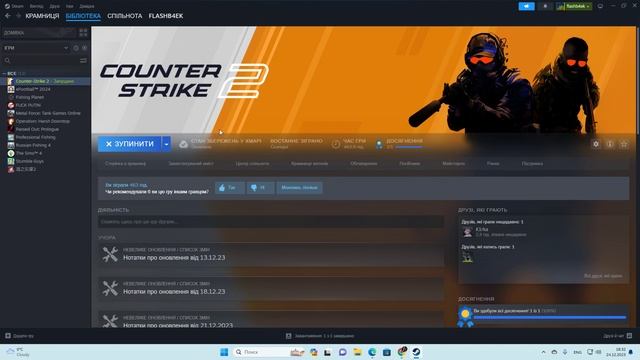This screenshot has height=360, width=640.
Task: Click the header achievements progress bar
Action: tap(409, 147)
